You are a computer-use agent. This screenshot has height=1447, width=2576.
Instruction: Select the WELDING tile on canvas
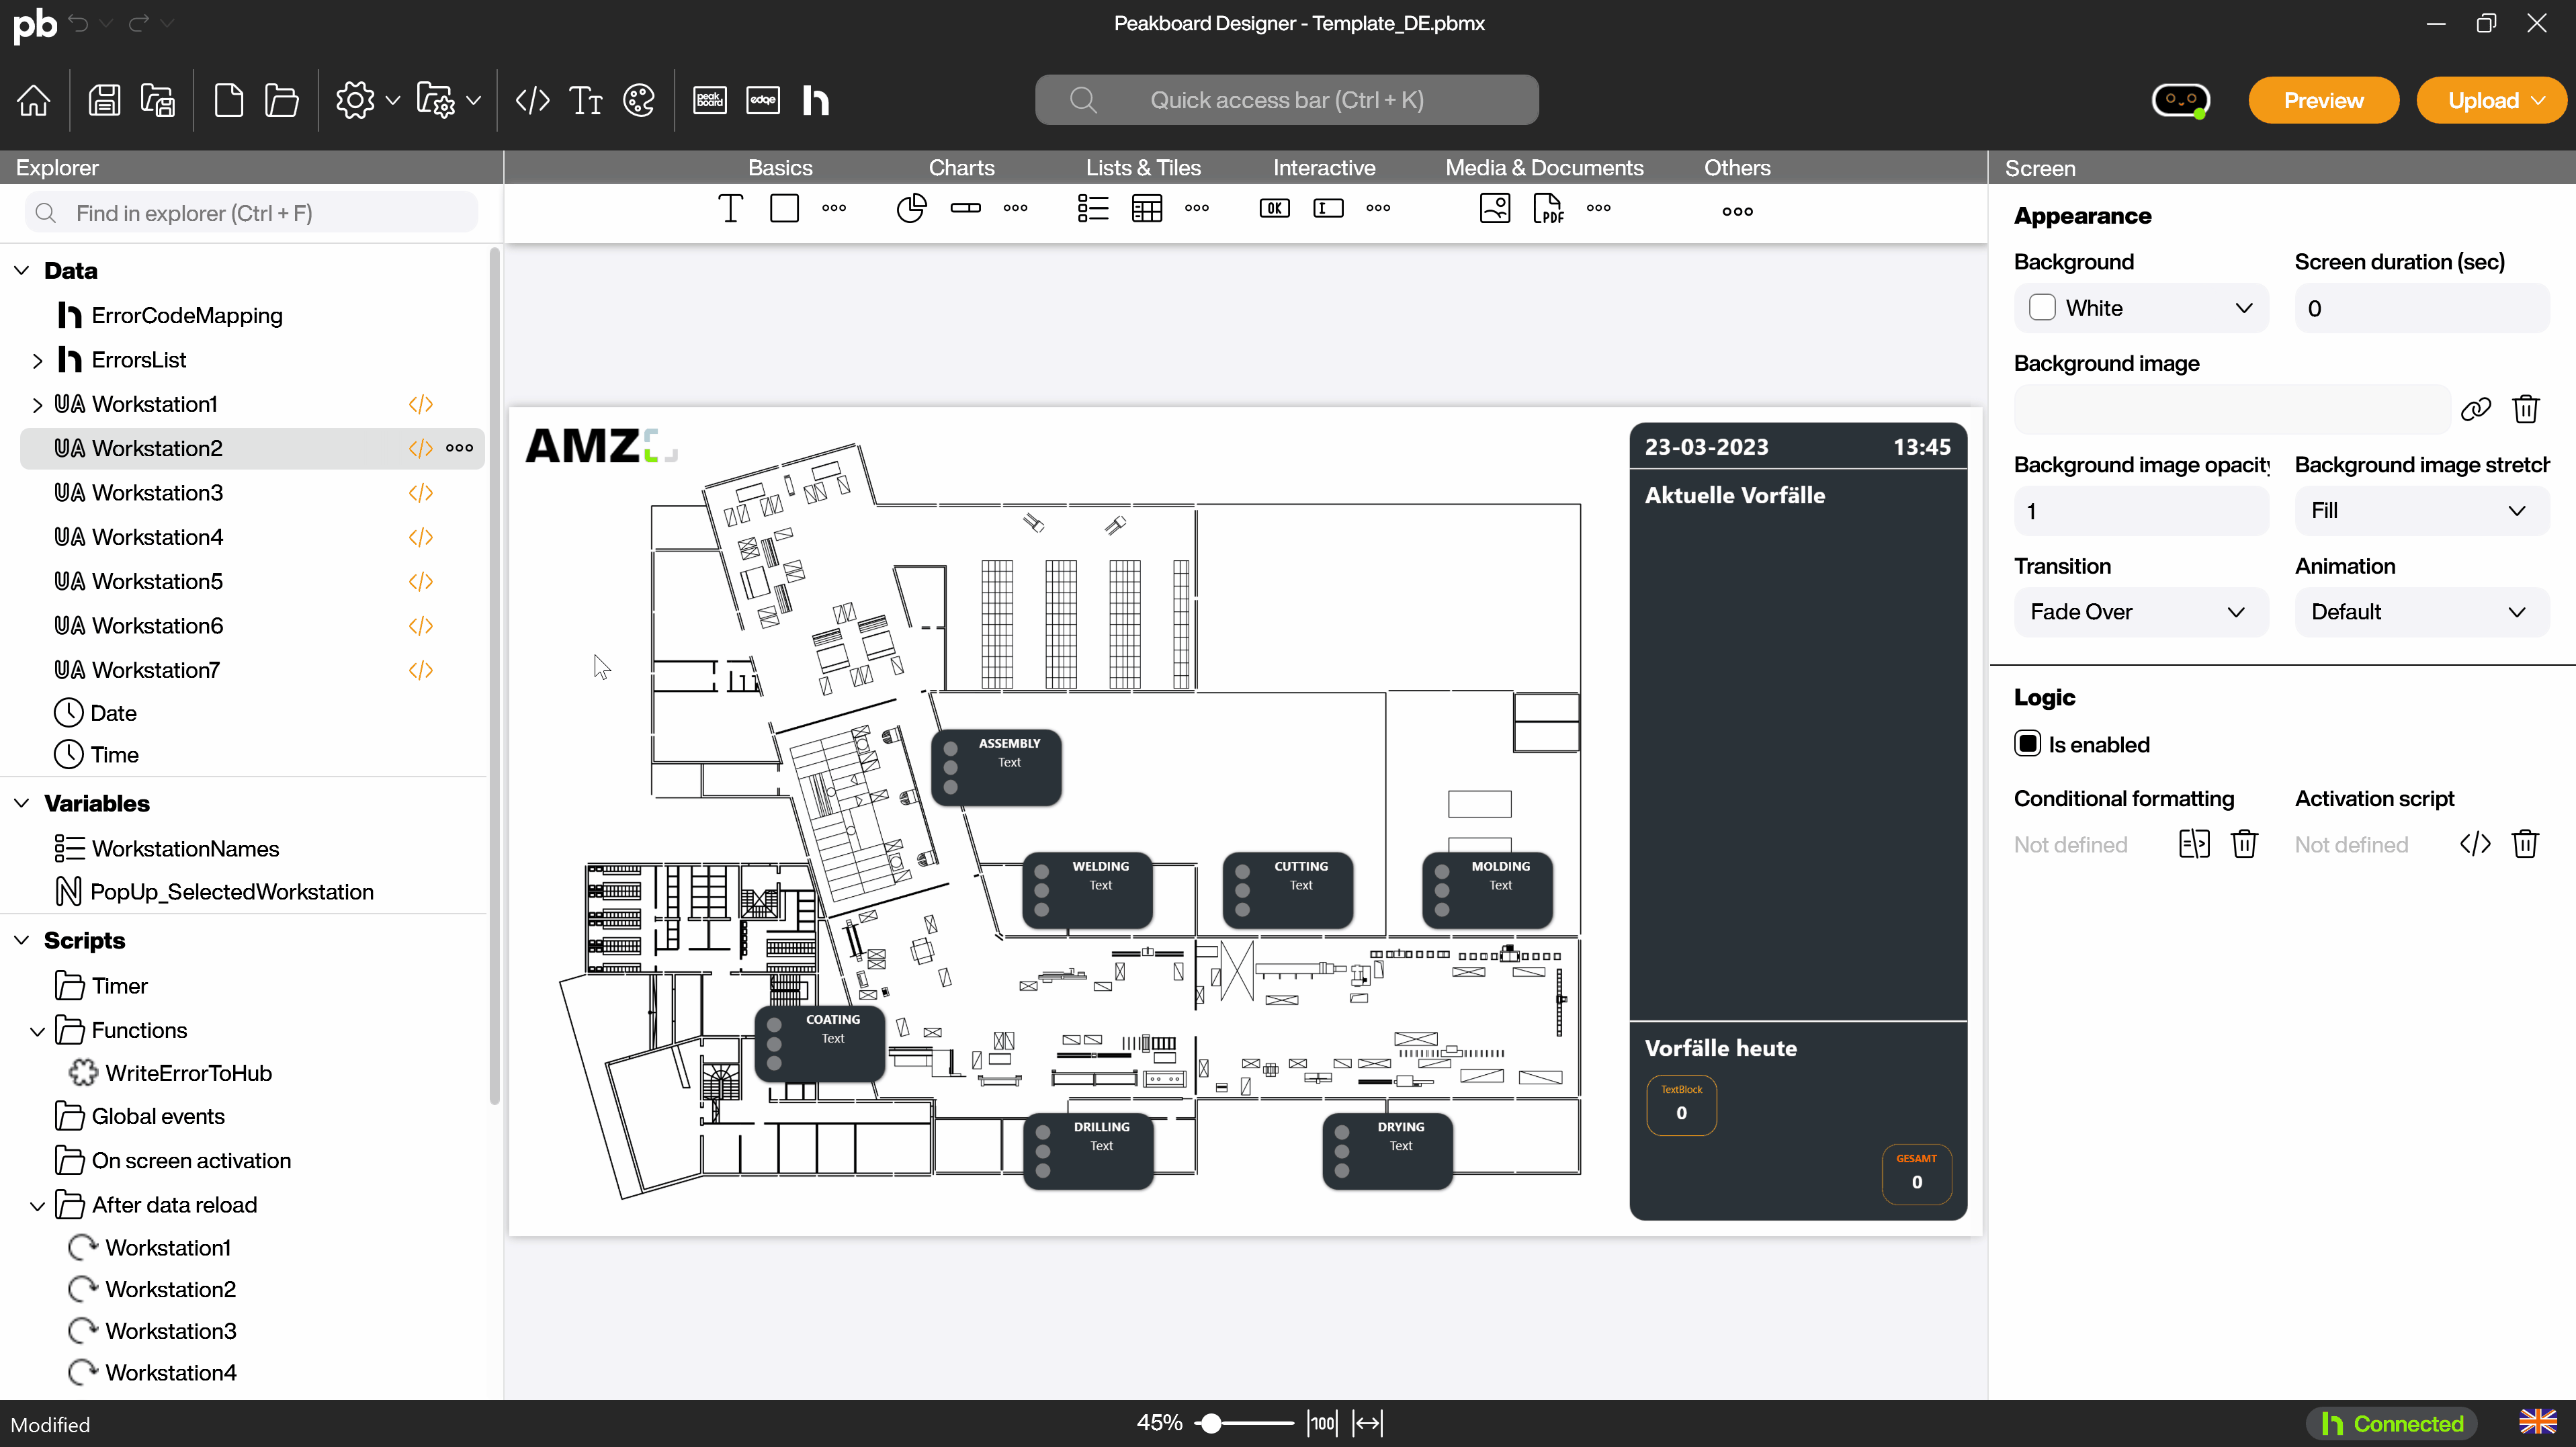point(1088,890)
